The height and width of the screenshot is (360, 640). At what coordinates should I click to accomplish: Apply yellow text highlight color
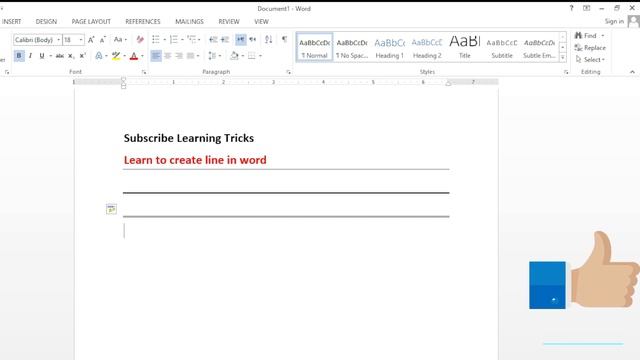(116, 56)
